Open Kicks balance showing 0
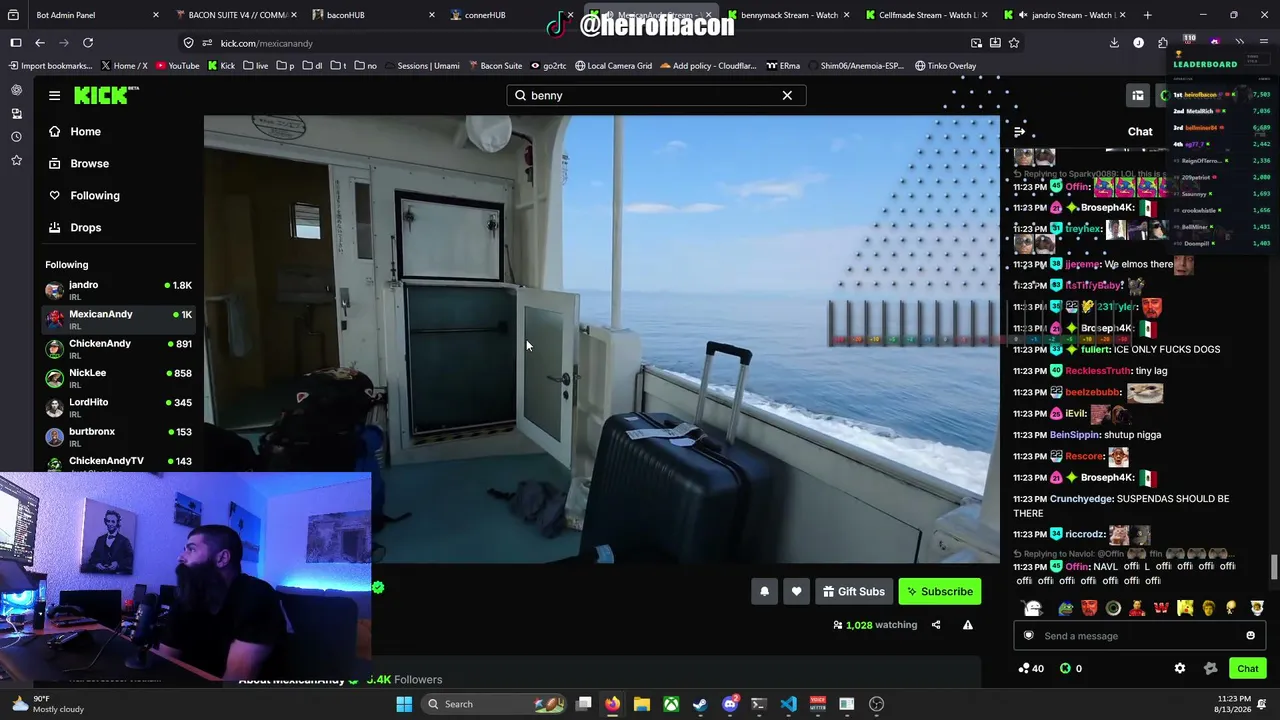The width and height of the screenshot is (1280, 720). 1071,668
